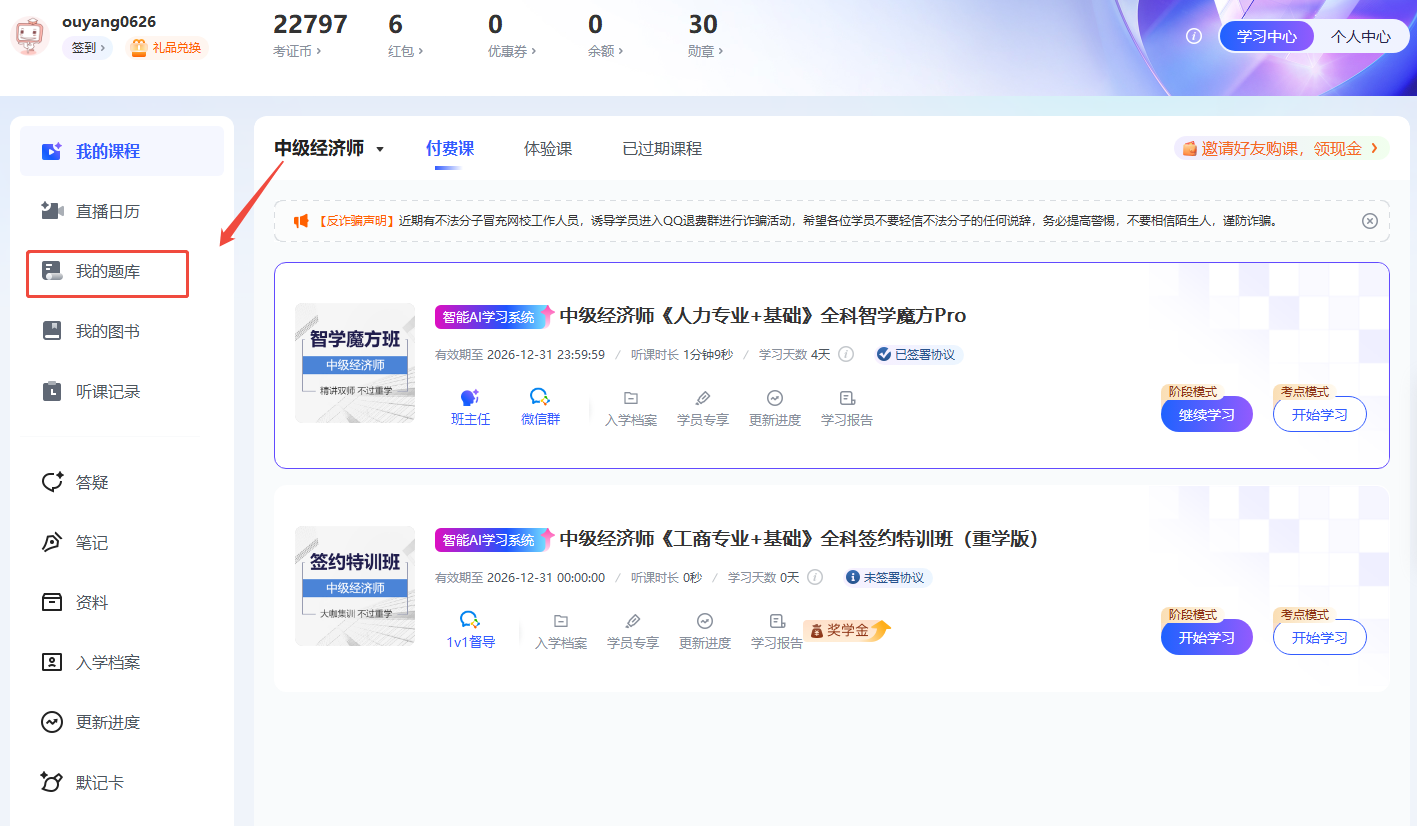Click the 智学魔方班 course thumbnail

click(354, 362)
